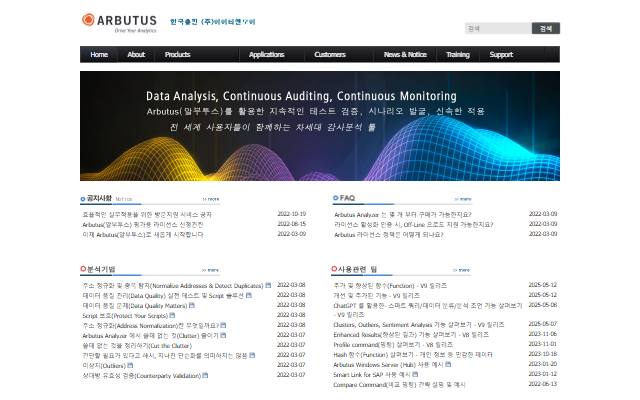Screen dimensions: 640x400
Task: Go to the News & Notice section
Action: [405, 54]
